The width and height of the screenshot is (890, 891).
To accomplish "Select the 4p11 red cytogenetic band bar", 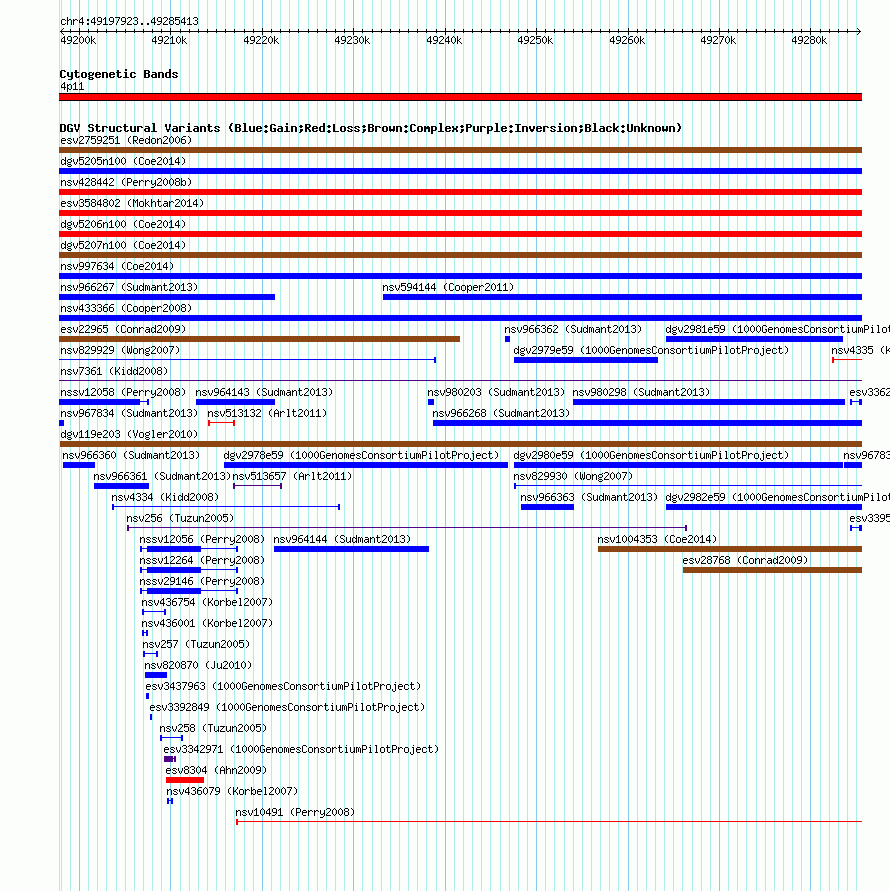I will (x=460, y=97).
